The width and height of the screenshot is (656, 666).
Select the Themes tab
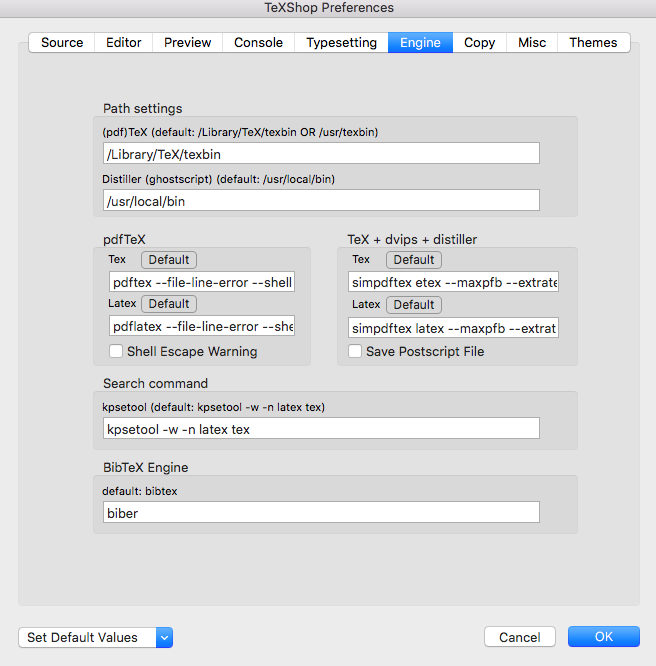[x=593, y=42]
